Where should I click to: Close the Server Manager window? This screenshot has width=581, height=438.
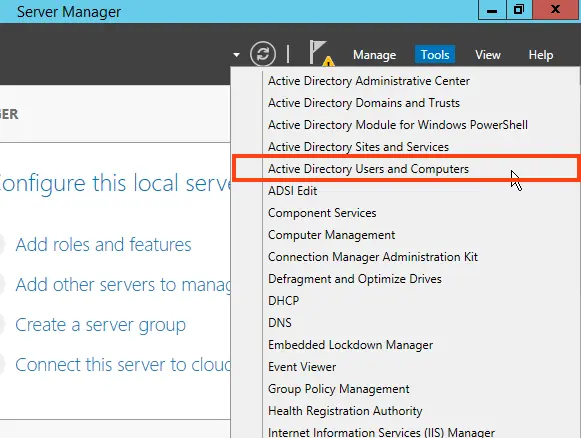(x=555, y=10)
